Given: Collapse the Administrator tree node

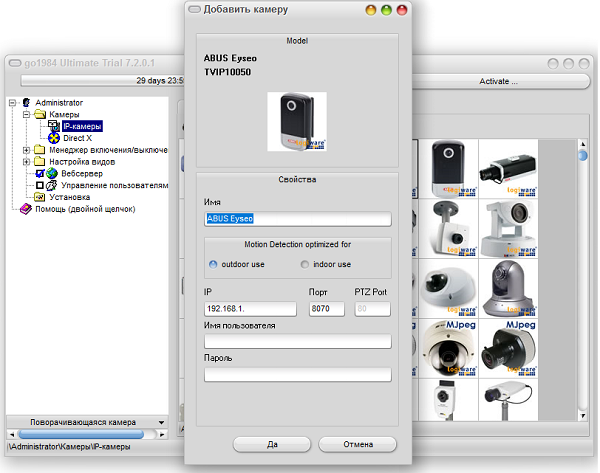Looking at the screenshot, I should [13, 103].
